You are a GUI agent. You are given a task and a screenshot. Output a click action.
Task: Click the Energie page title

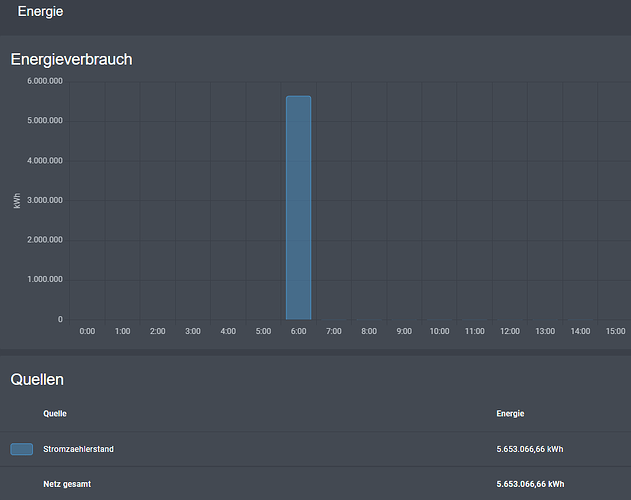(x=42, y=12)
